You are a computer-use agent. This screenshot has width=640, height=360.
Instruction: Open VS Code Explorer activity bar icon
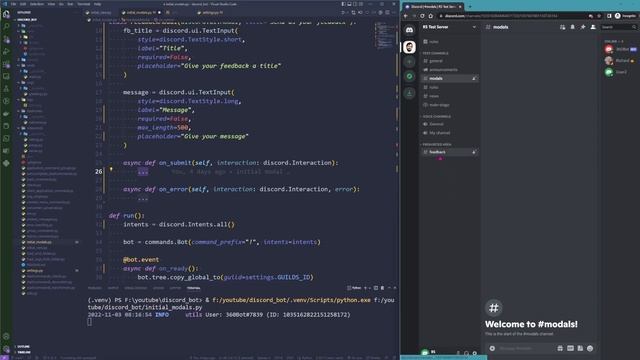[x=6, y=14]
